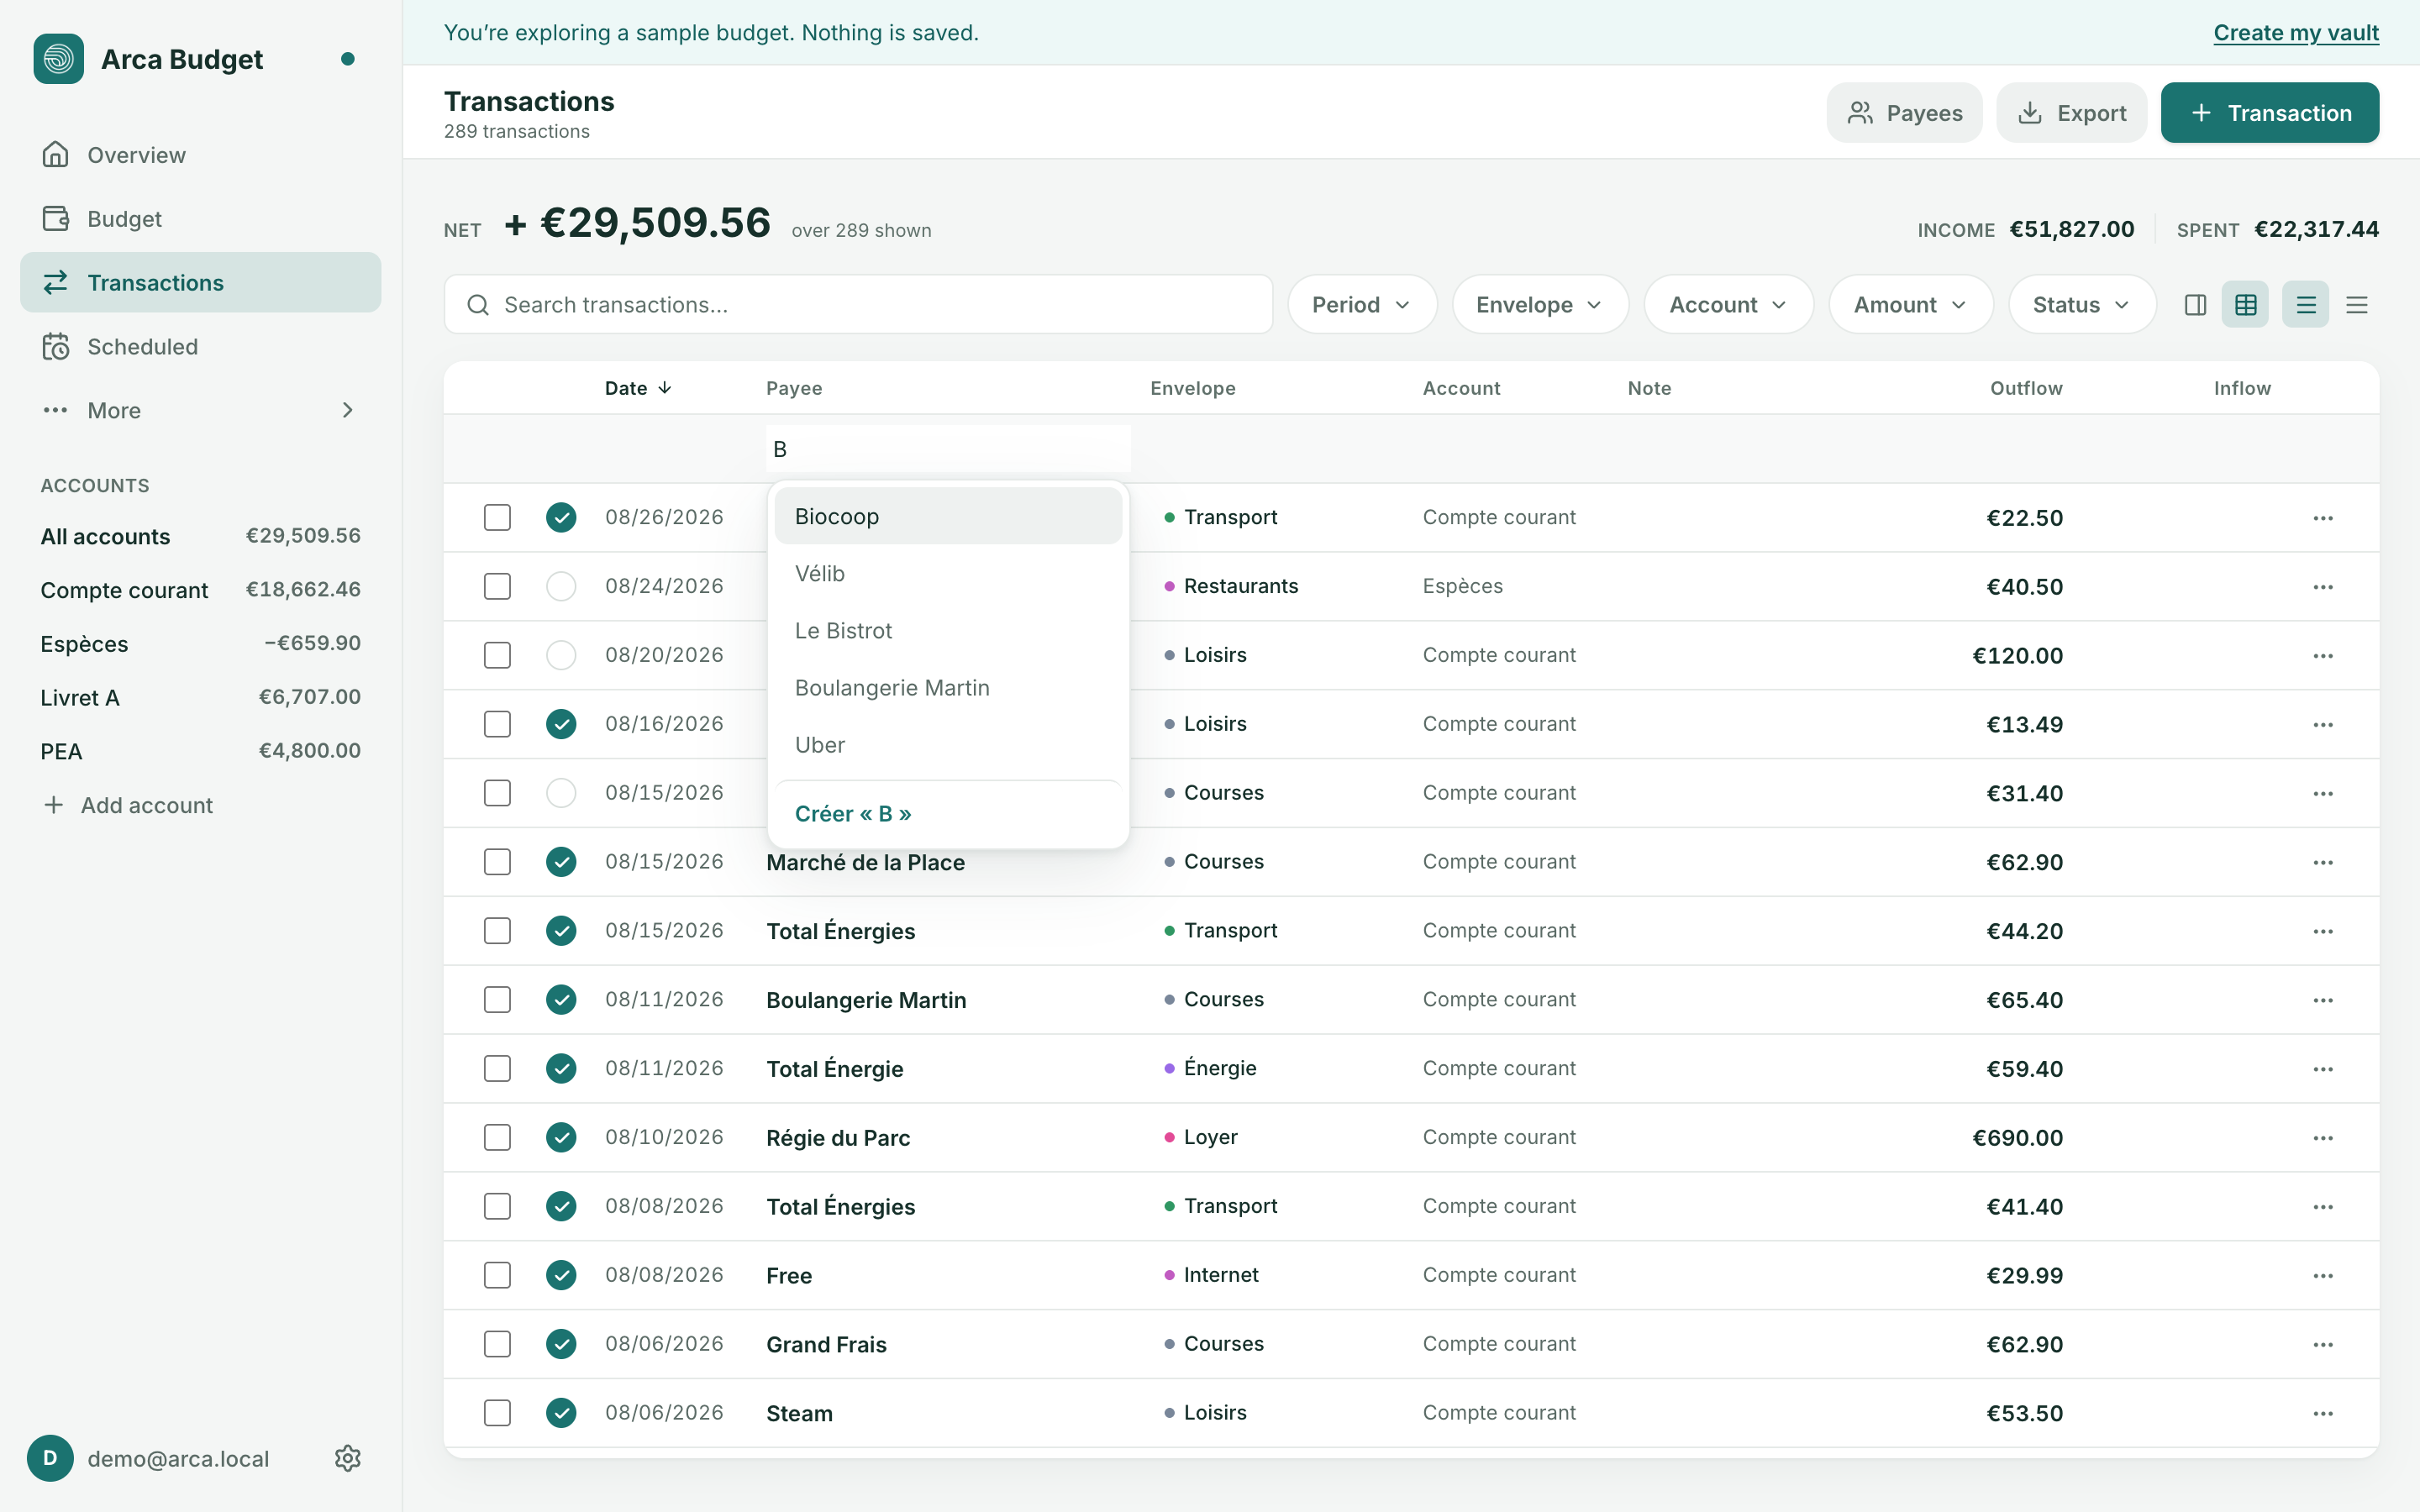Open the Amount filter dropdown
The height and width of the screenshot is (1512, 2420).
click(1911, 305)
